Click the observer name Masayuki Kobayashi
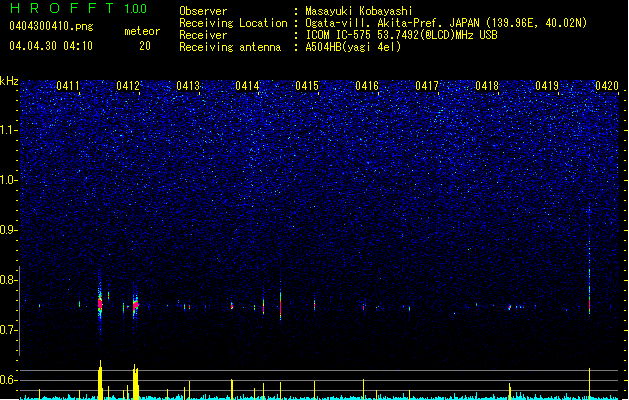This screenshot has width=629, height=400. pyautogui.click(x=359, y=11)
